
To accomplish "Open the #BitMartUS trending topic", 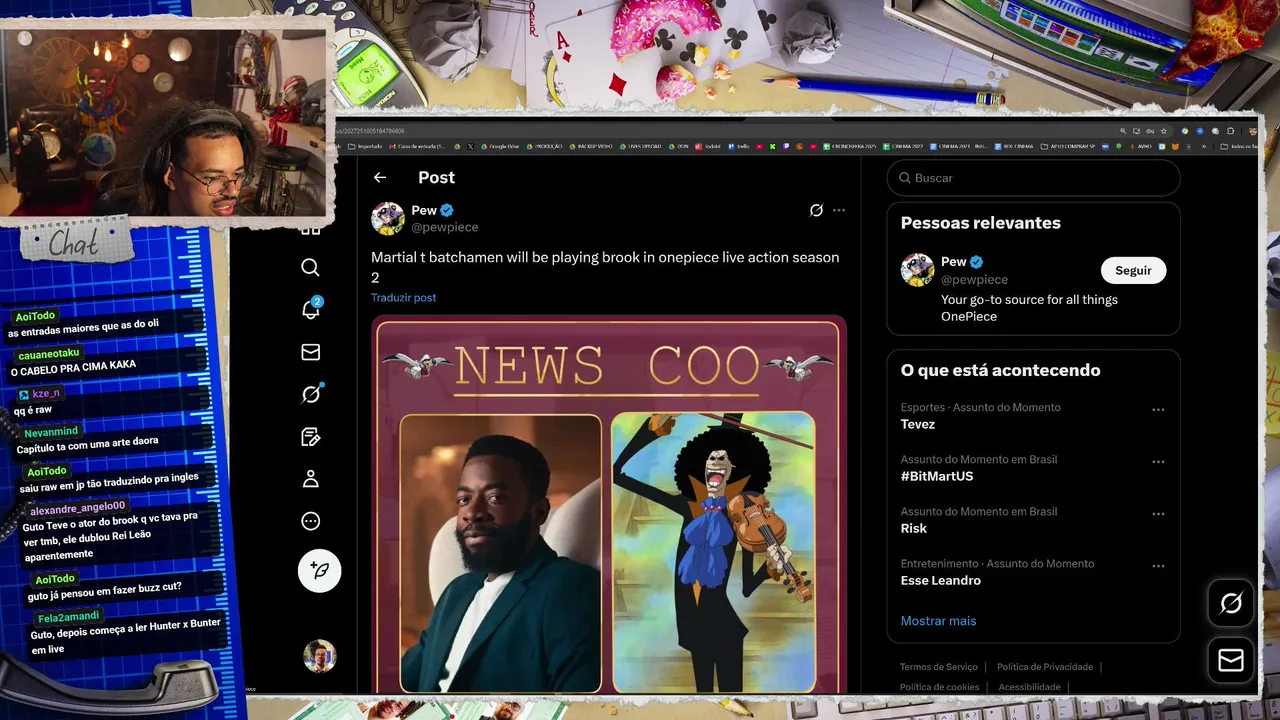I will click(937, 476).
